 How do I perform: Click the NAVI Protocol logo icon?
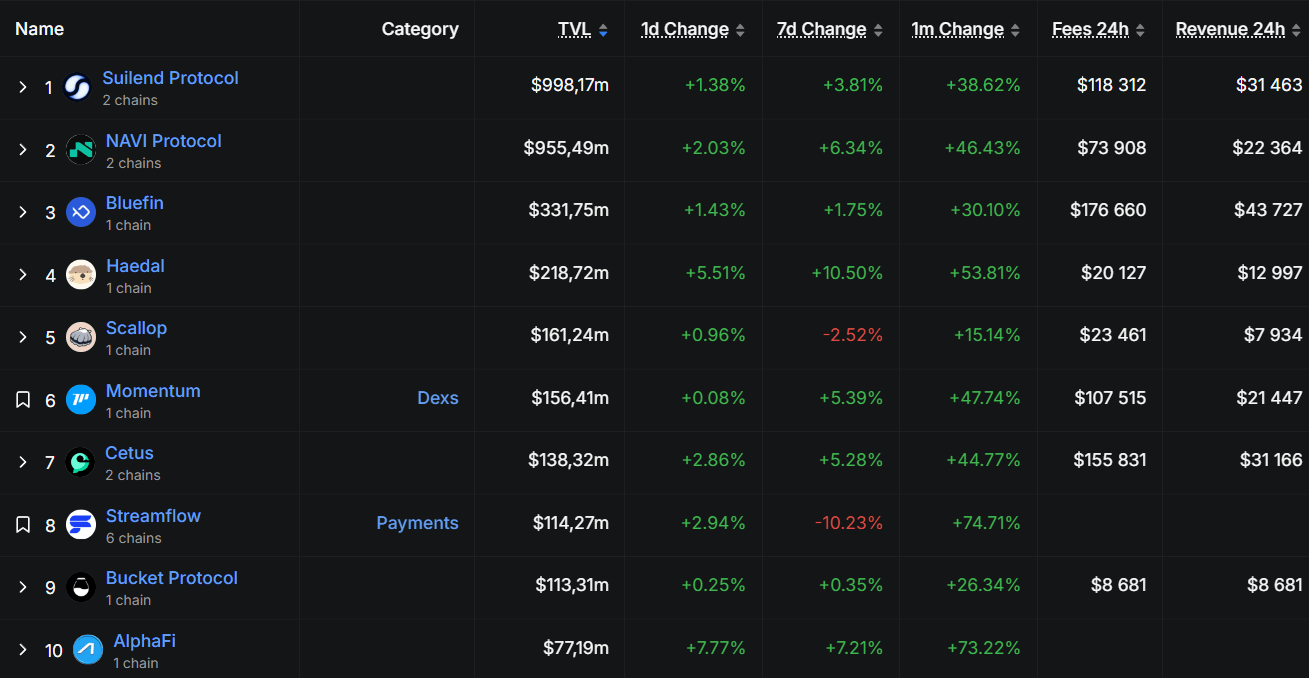coord(81,150)
